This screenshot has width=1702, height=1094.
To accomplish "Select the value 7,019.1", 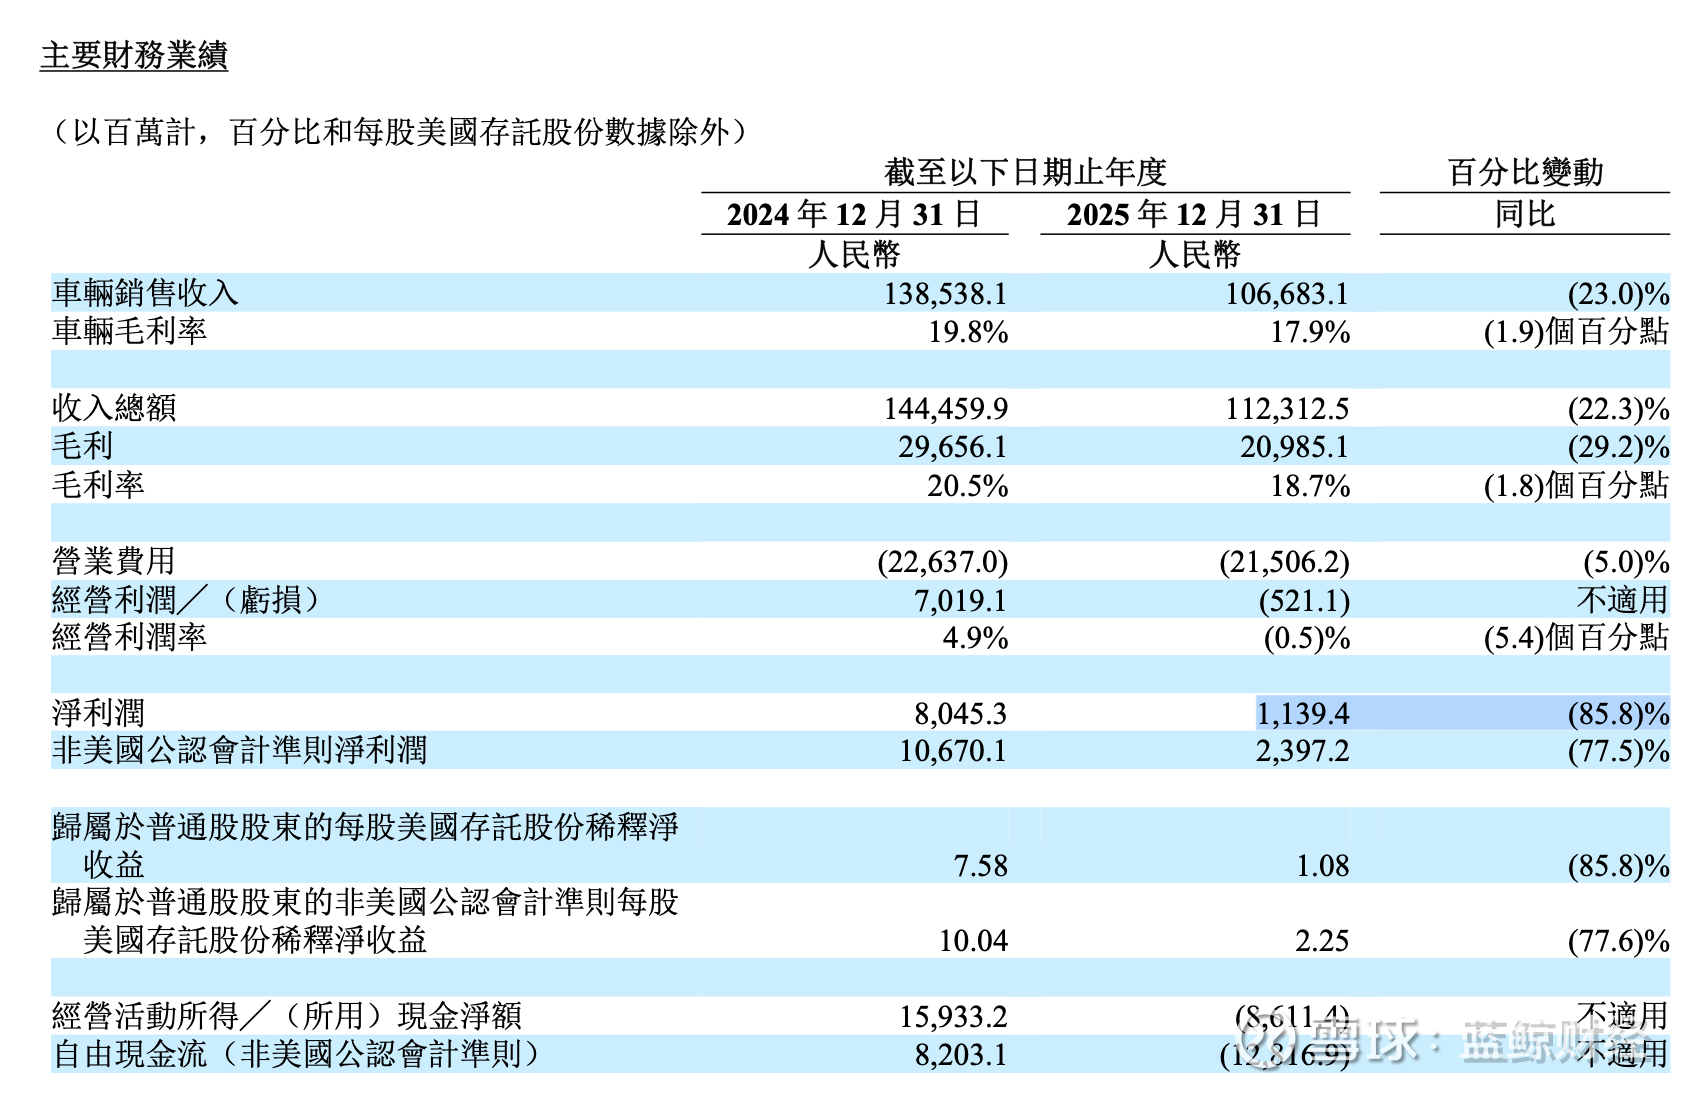I will click(959, 600).
